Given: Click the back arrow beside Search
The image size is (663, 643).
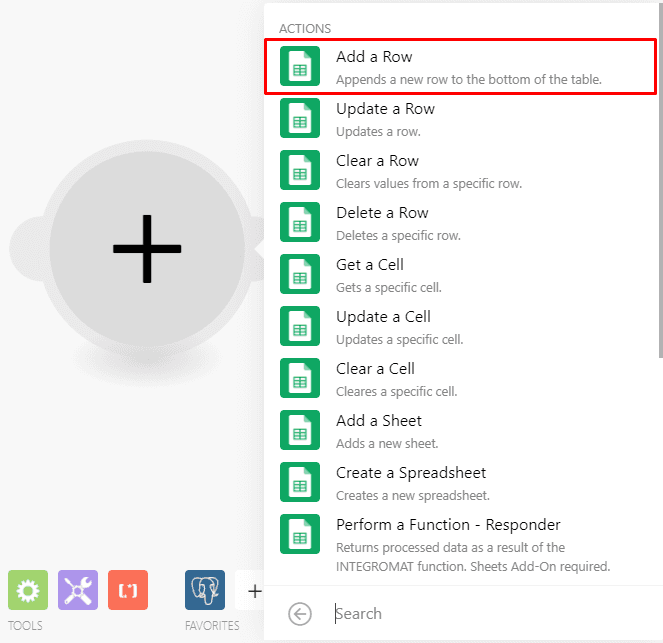Looking at the screenshot, I should [300, 614].
